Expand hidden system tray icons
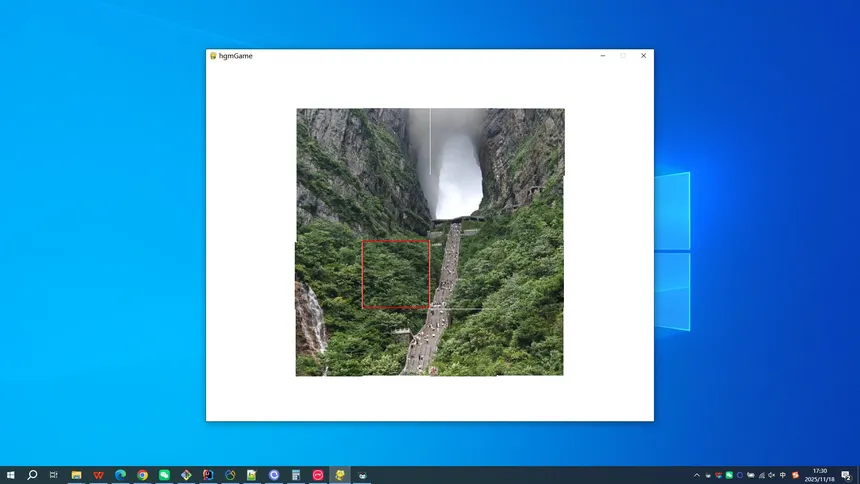The height and width of the screenshot is (484, 860). pyautogui.click(x=697, y=475)
